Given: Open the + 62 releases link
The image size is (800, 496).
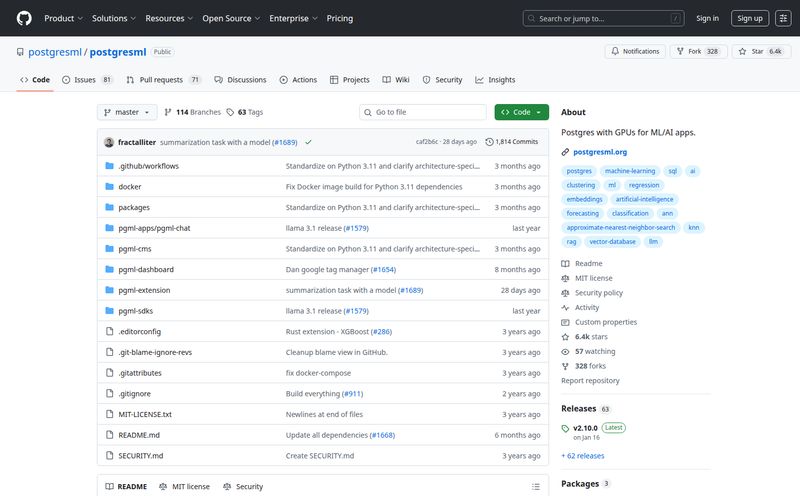Looking at the screenshot, I should [583, 456].
